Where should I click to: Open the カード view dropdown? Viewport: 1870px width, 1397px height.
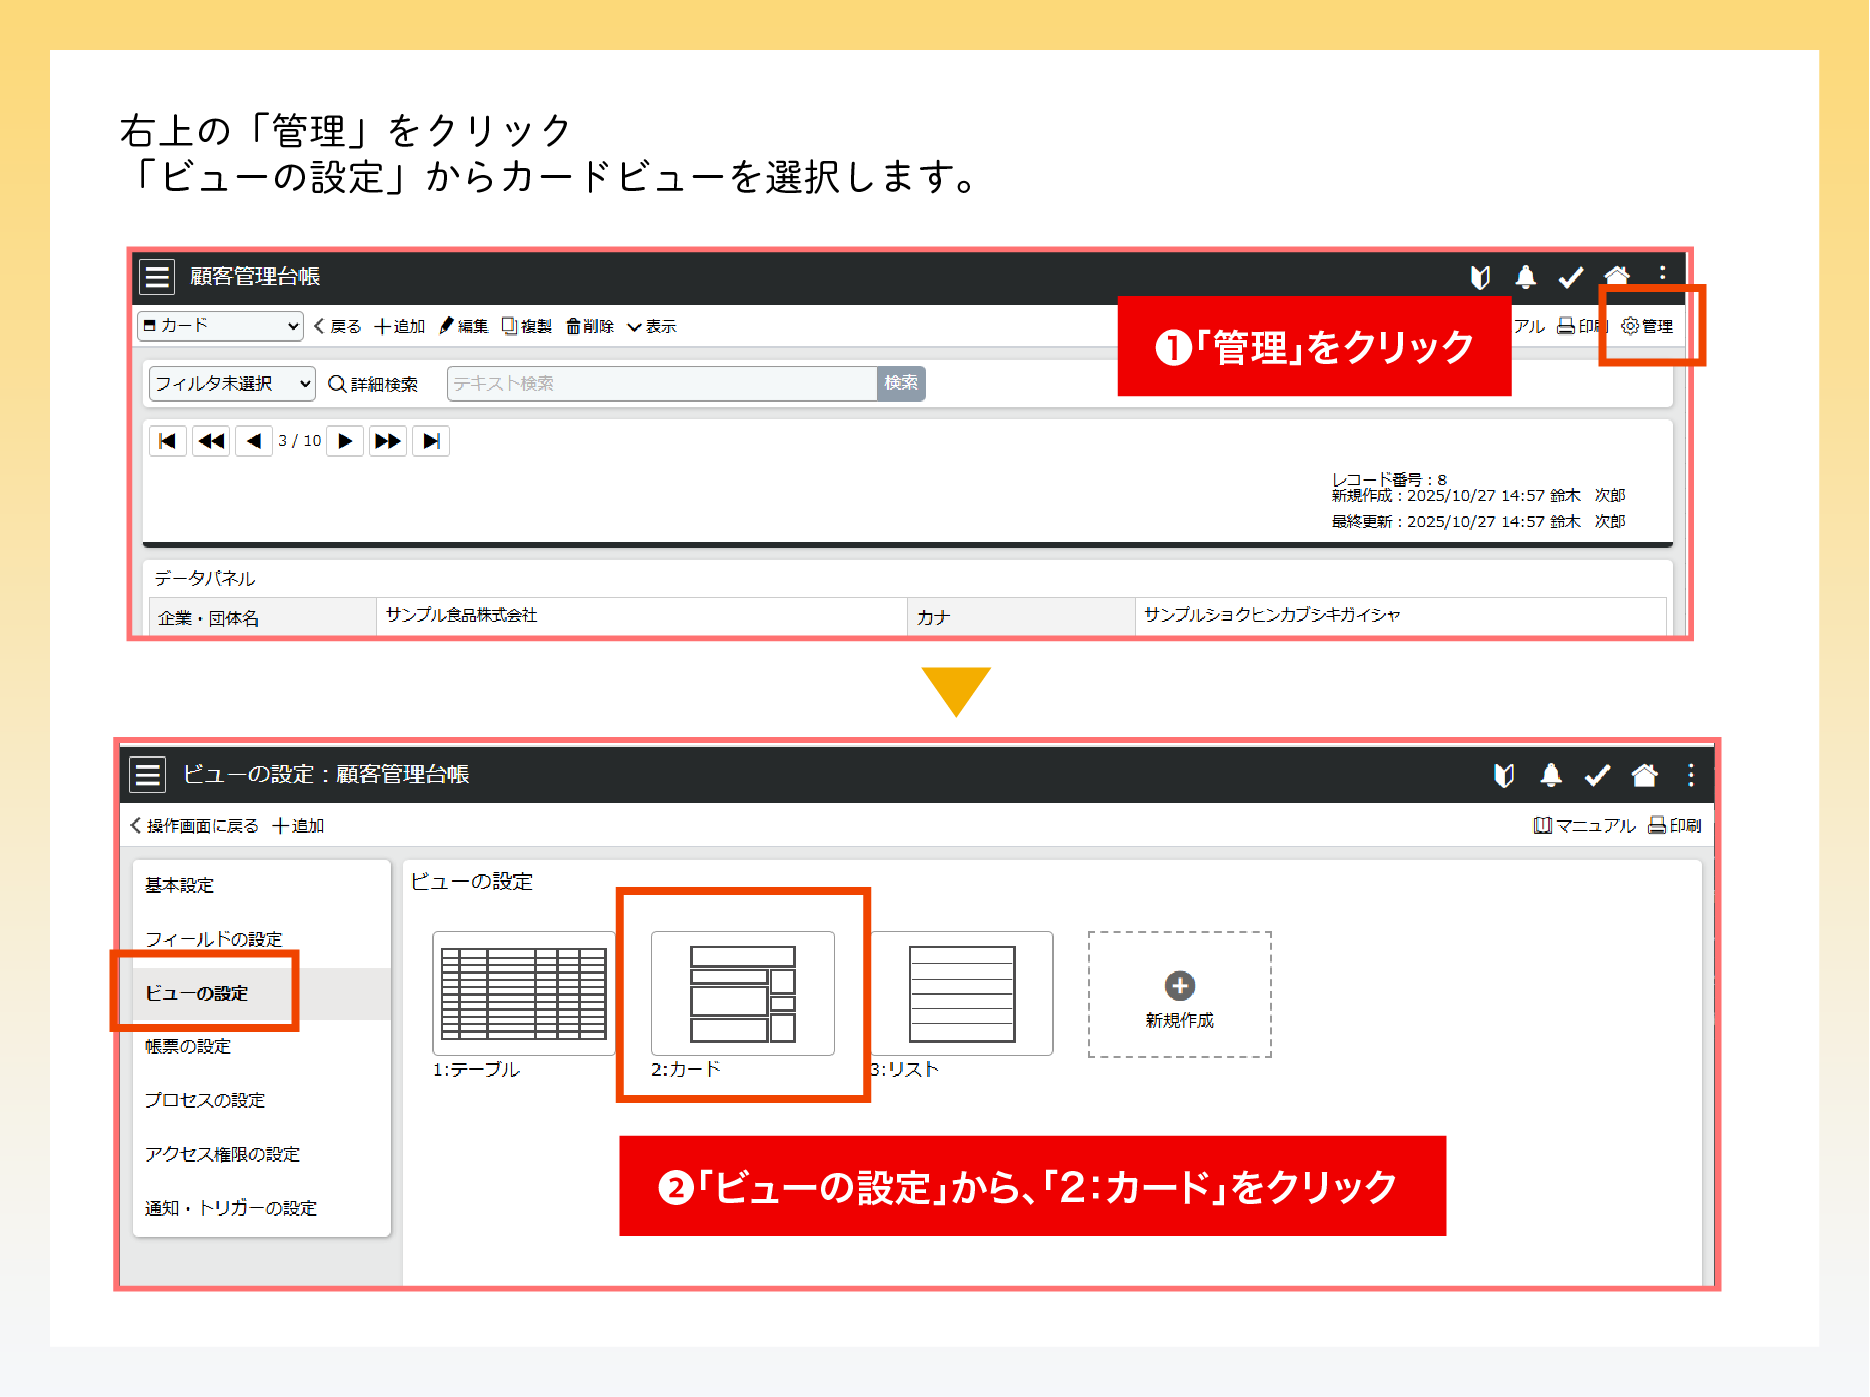click(220, 326)
